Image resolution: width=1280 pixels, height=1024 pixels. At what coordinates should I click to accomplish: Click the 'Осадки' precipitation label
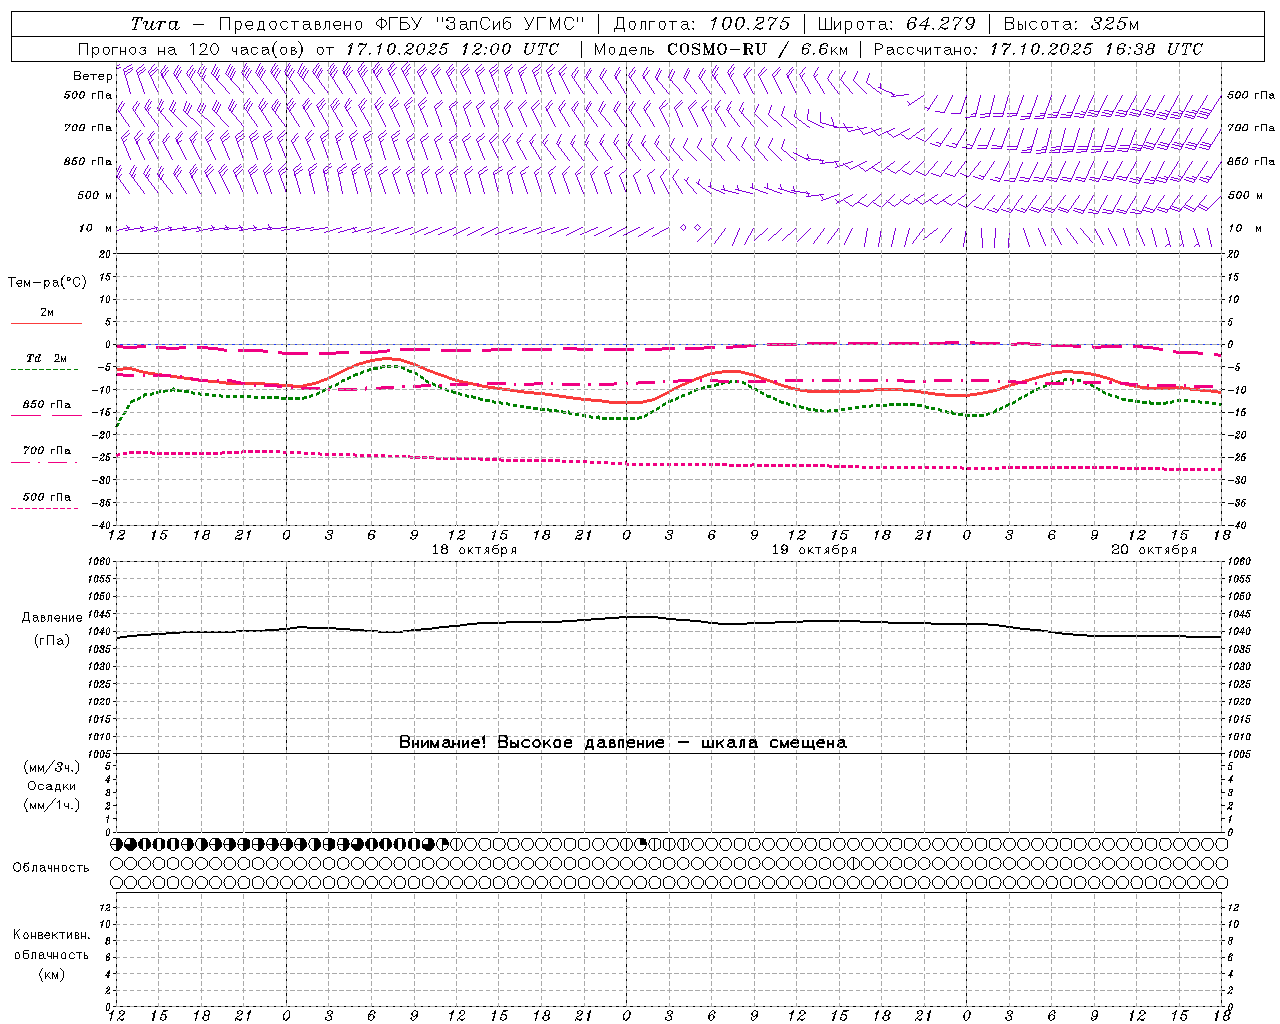(x=52, y=786)
